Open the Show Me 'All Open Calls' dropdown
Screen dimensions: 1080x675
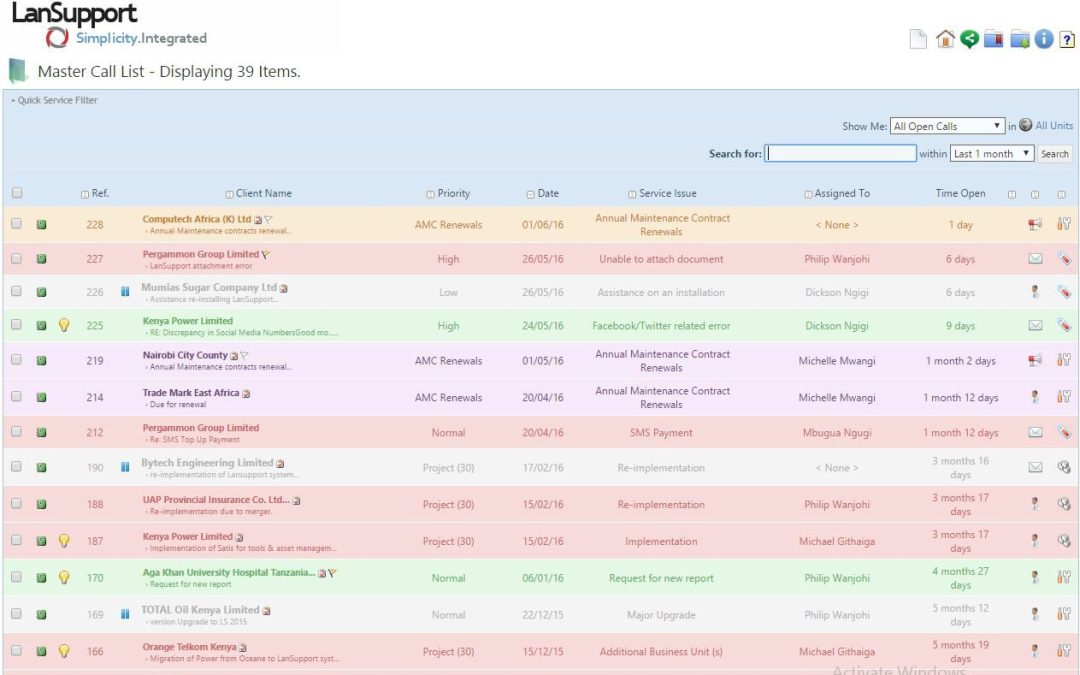pyautogui.click(x=947, y=126)
